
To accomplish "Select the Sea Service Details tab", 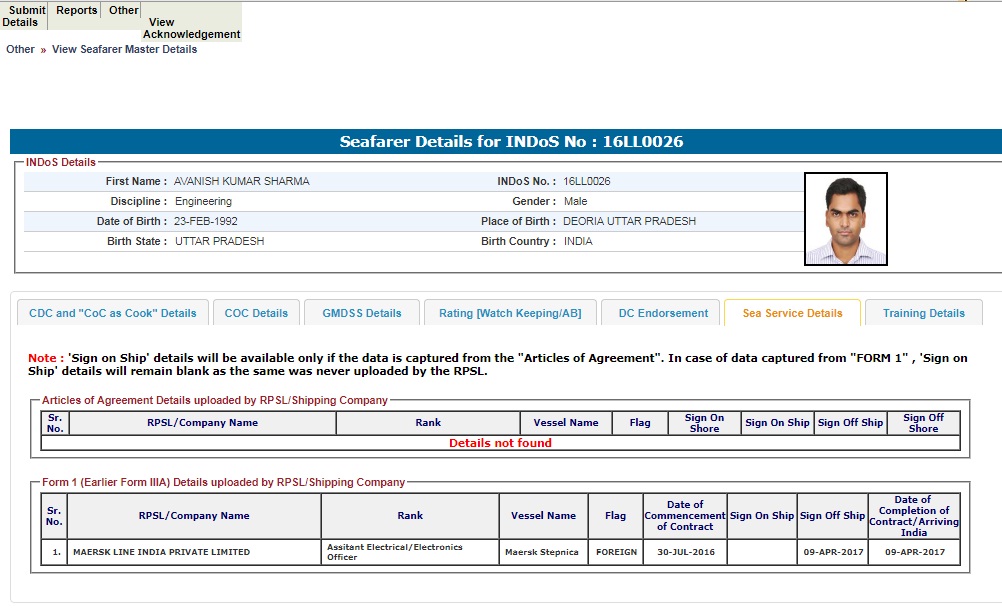I will click(792, 313).
